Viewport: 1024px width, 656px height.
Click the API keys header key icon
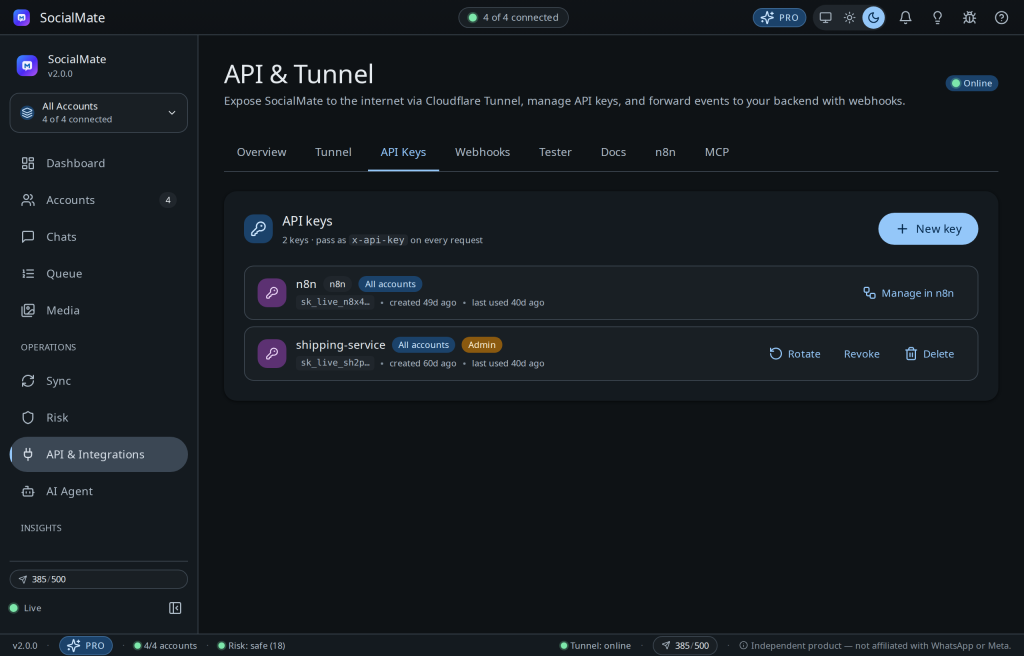(258, 229)
